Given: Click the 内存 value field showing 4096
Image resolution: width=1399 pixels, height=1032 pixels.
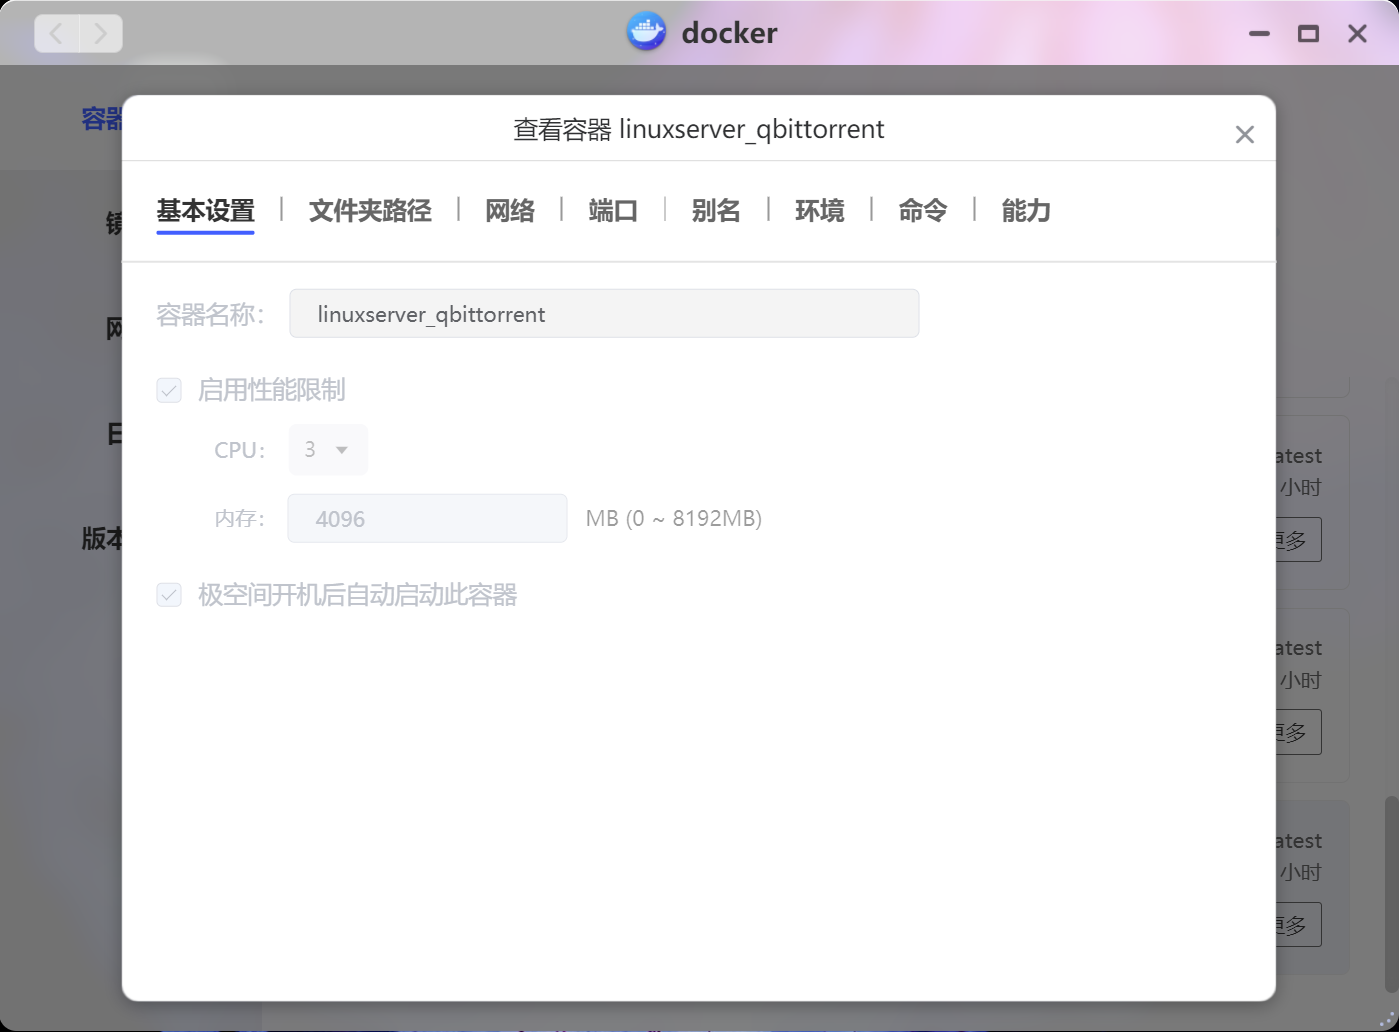Looking at the screenshot, I should coord(427,519).
